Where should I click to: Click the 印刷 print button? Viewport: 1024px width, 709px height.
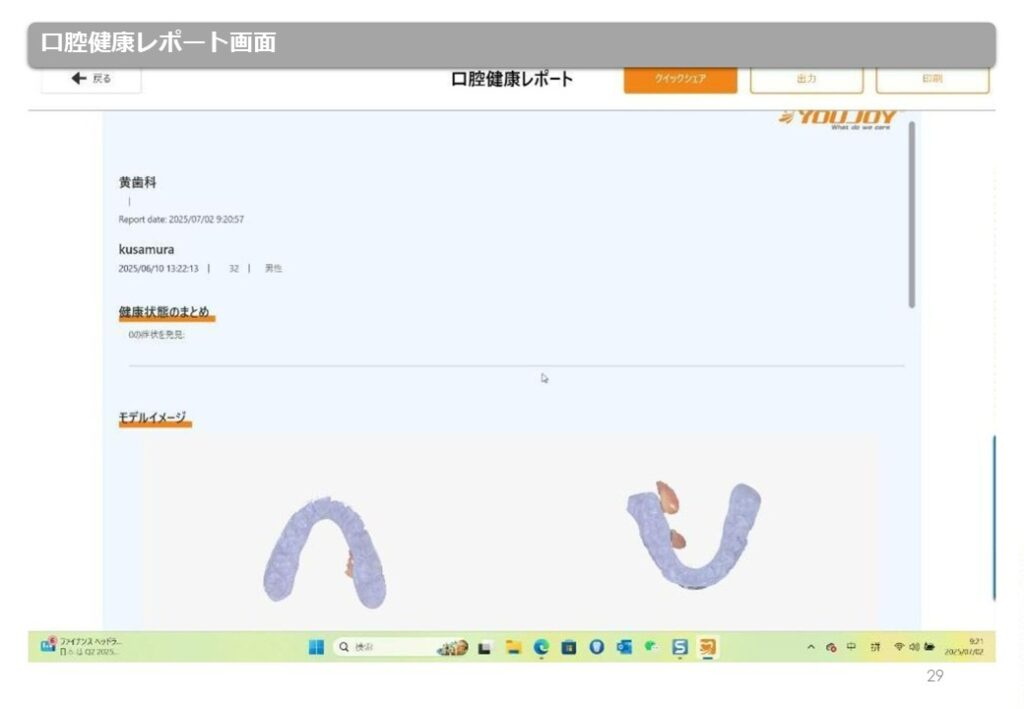[932, 79]
